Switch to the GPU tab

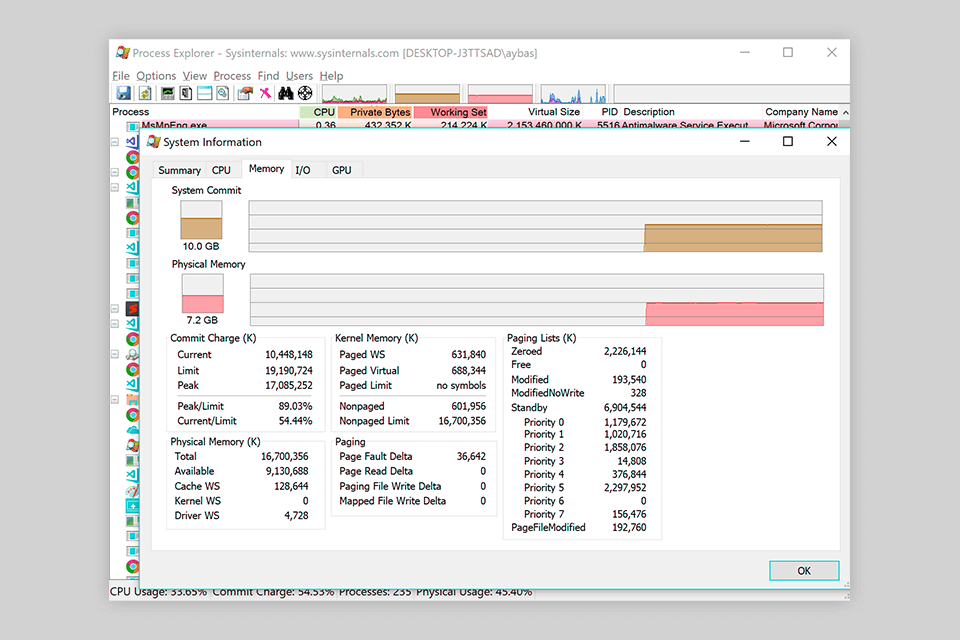tap(341, 170)
